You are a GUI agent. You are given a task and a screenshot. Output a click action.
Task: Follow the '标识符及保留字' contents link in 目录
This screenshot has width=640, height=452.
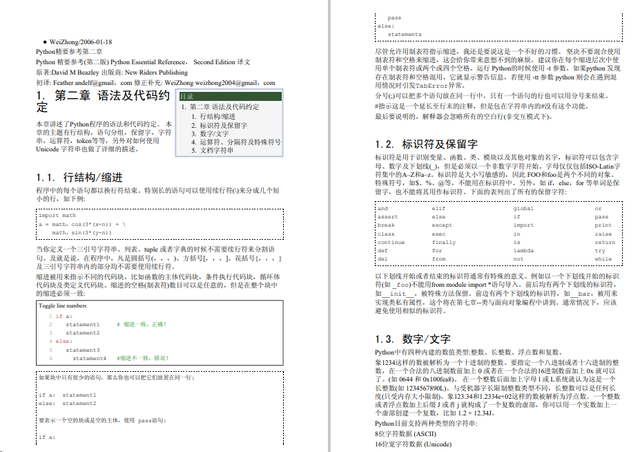tap(223, 125)
